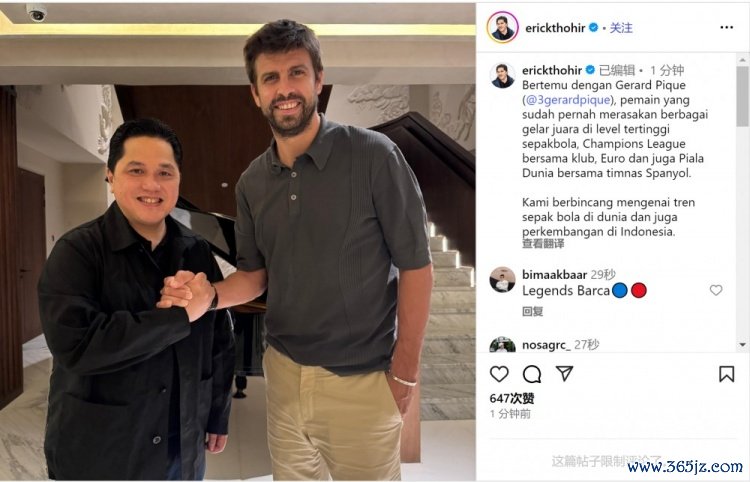Follow erickthohir via 关注 link

(x=621, y=28)
